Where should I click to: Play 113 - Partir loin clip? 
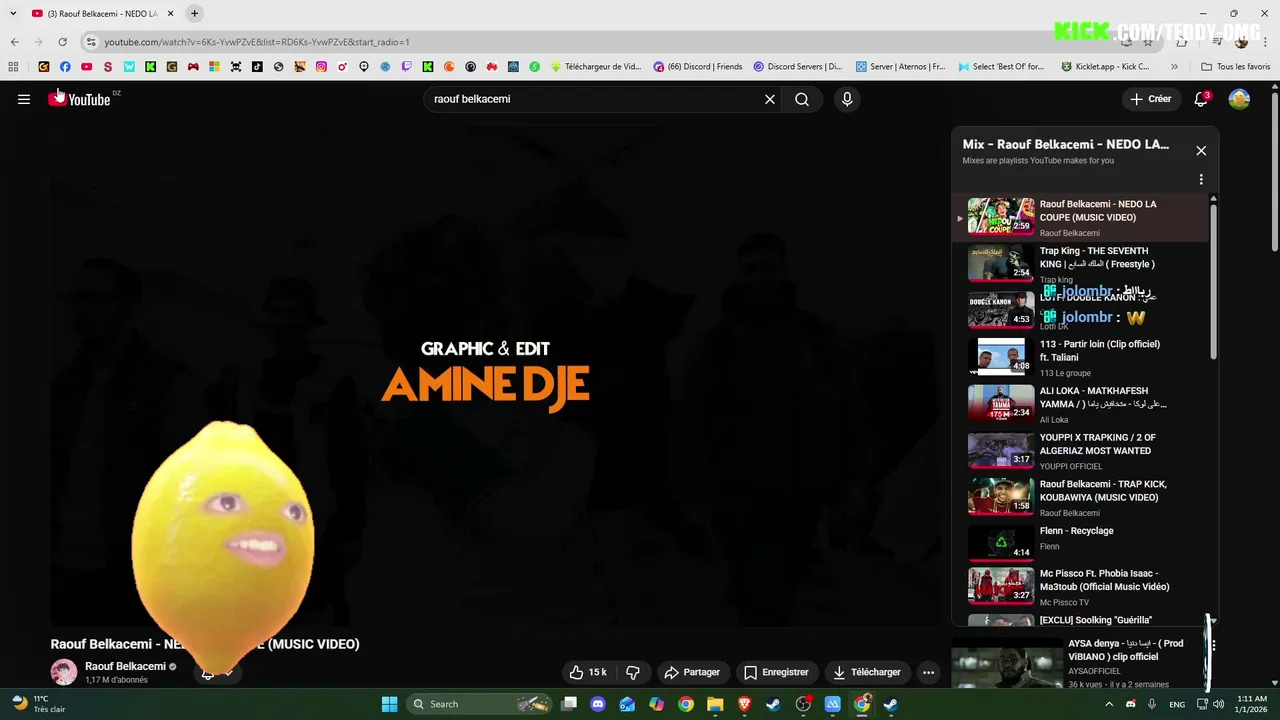1082,357
